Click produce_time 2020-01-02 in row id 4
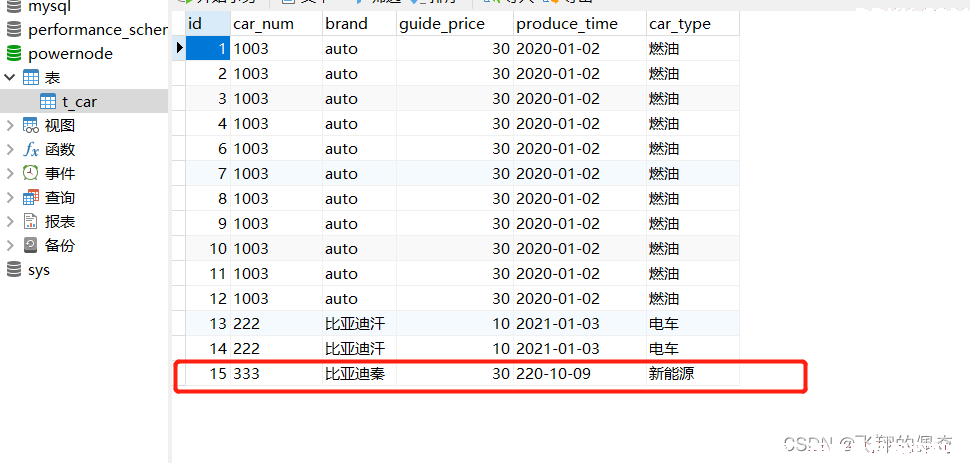 tap(580, 123)
